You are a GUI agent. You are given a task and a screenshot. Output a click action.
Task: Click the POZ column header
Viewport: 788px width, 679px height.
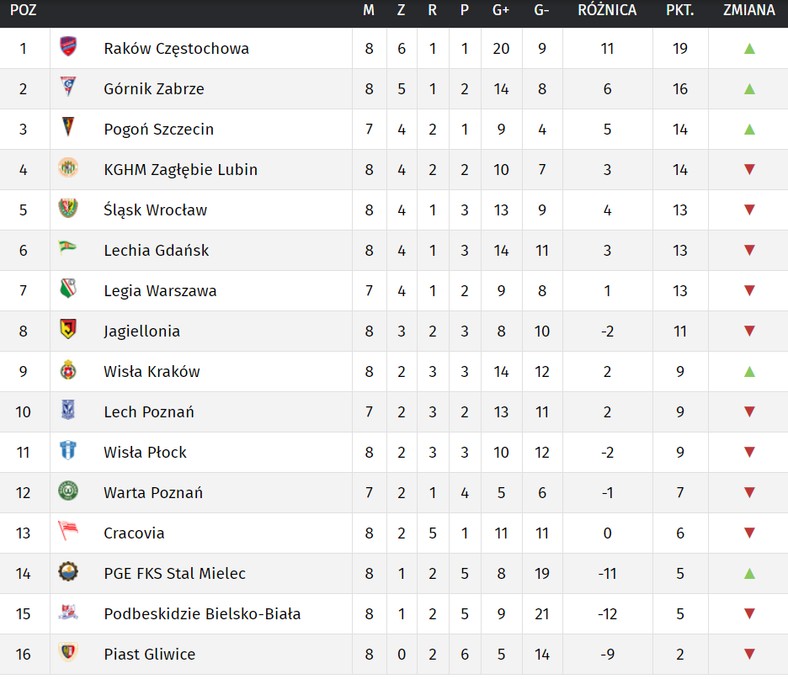click(23, 10)
